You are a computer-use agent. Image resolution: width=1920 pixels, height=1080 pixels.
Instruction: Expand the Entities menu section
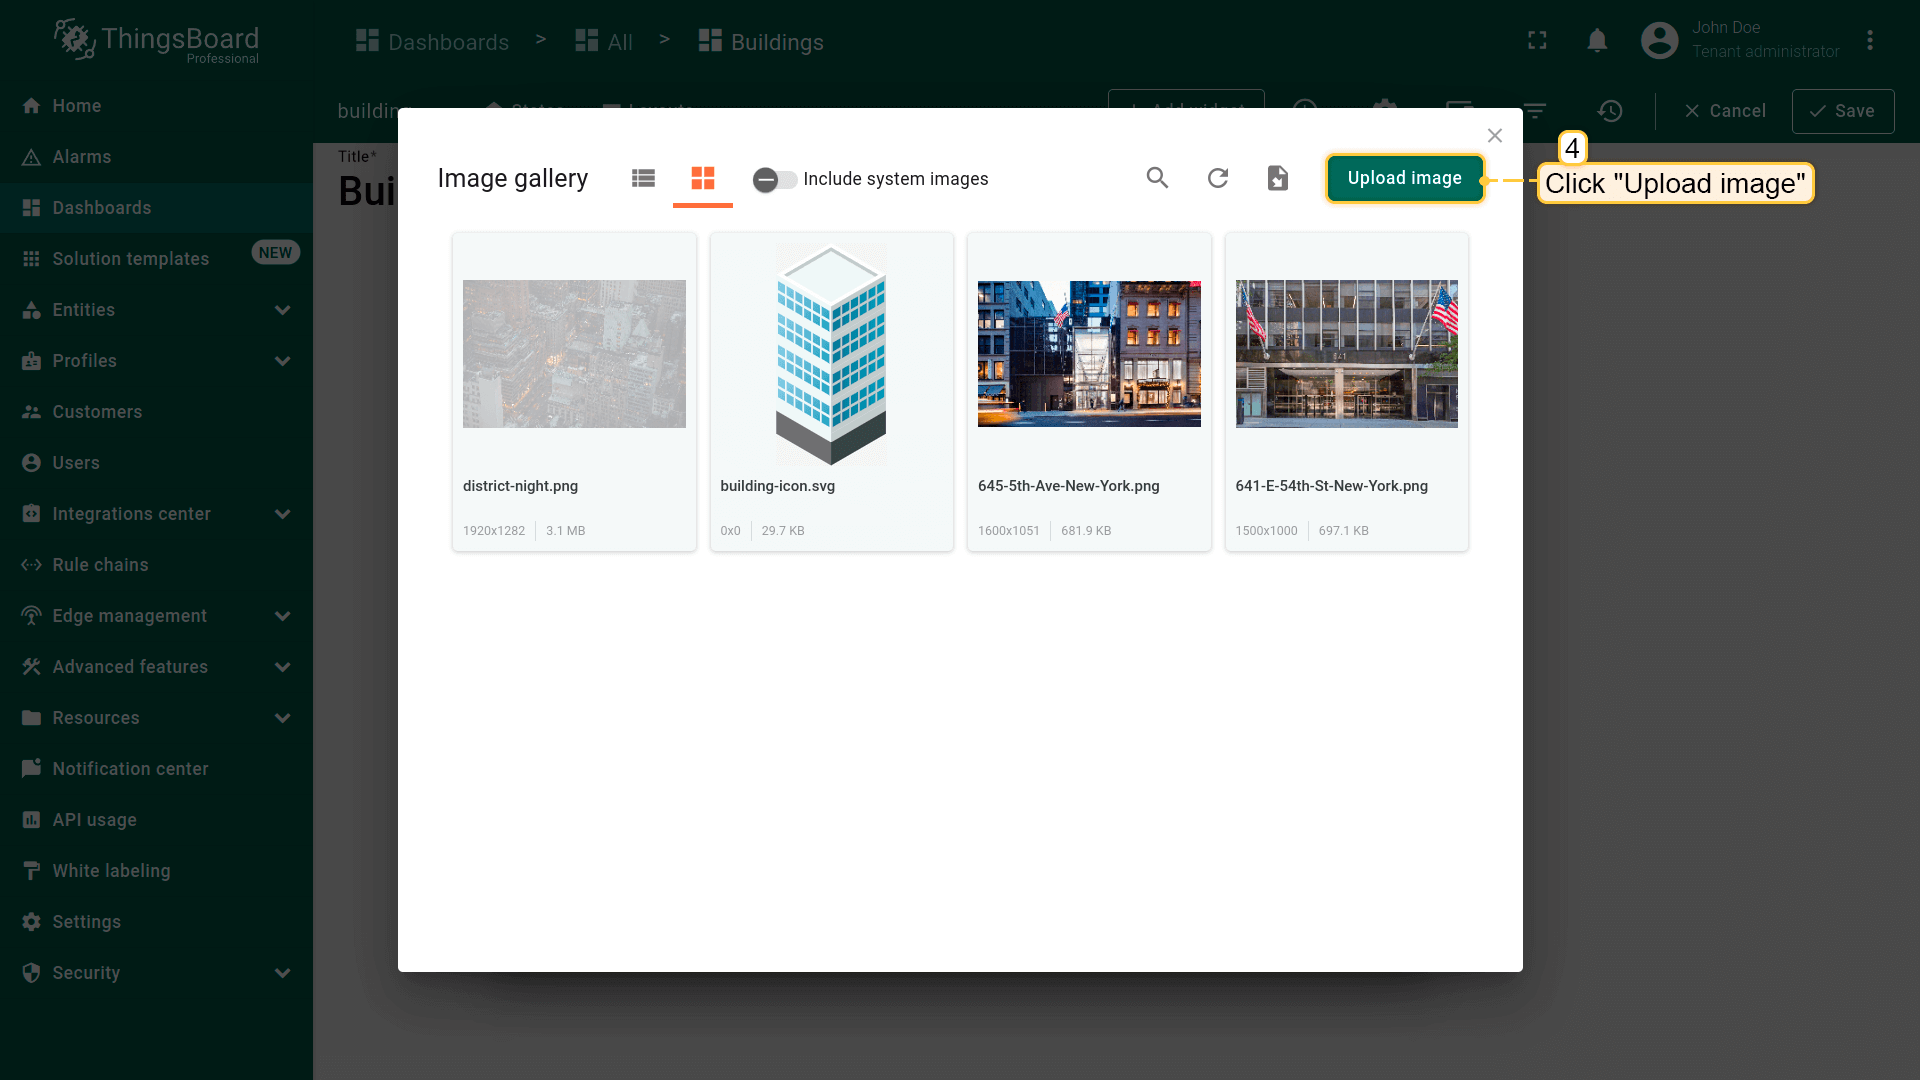tap(282, 310)
